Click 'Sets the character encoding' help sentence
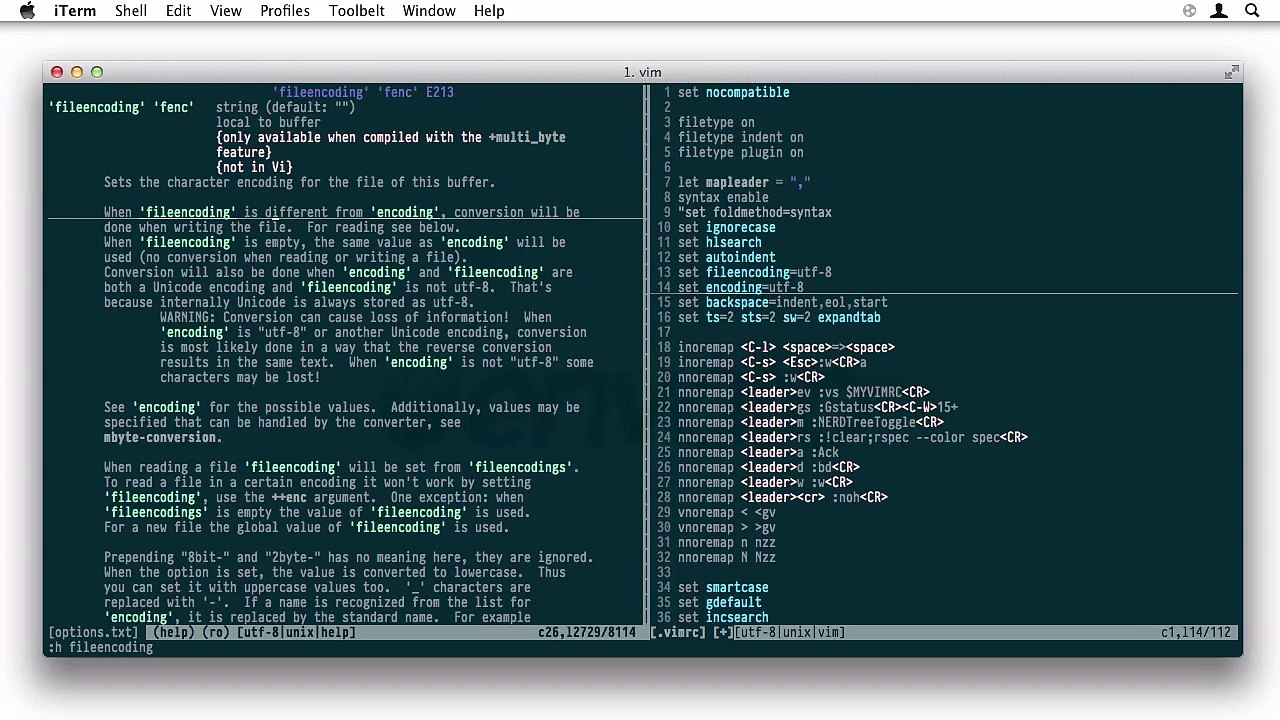This screenshot has height=720, width=1280. [x=300, y=183]
